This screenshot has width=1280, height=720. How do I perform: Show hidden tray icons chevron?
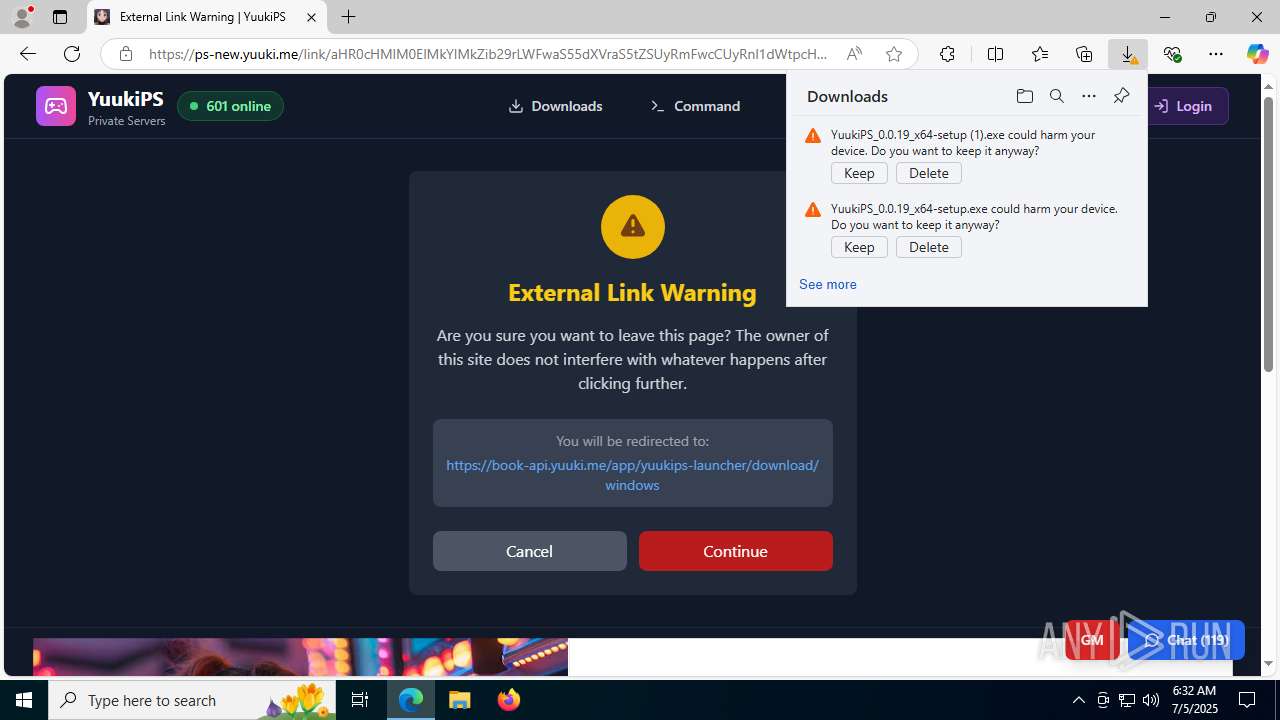tap(1078, 700)
